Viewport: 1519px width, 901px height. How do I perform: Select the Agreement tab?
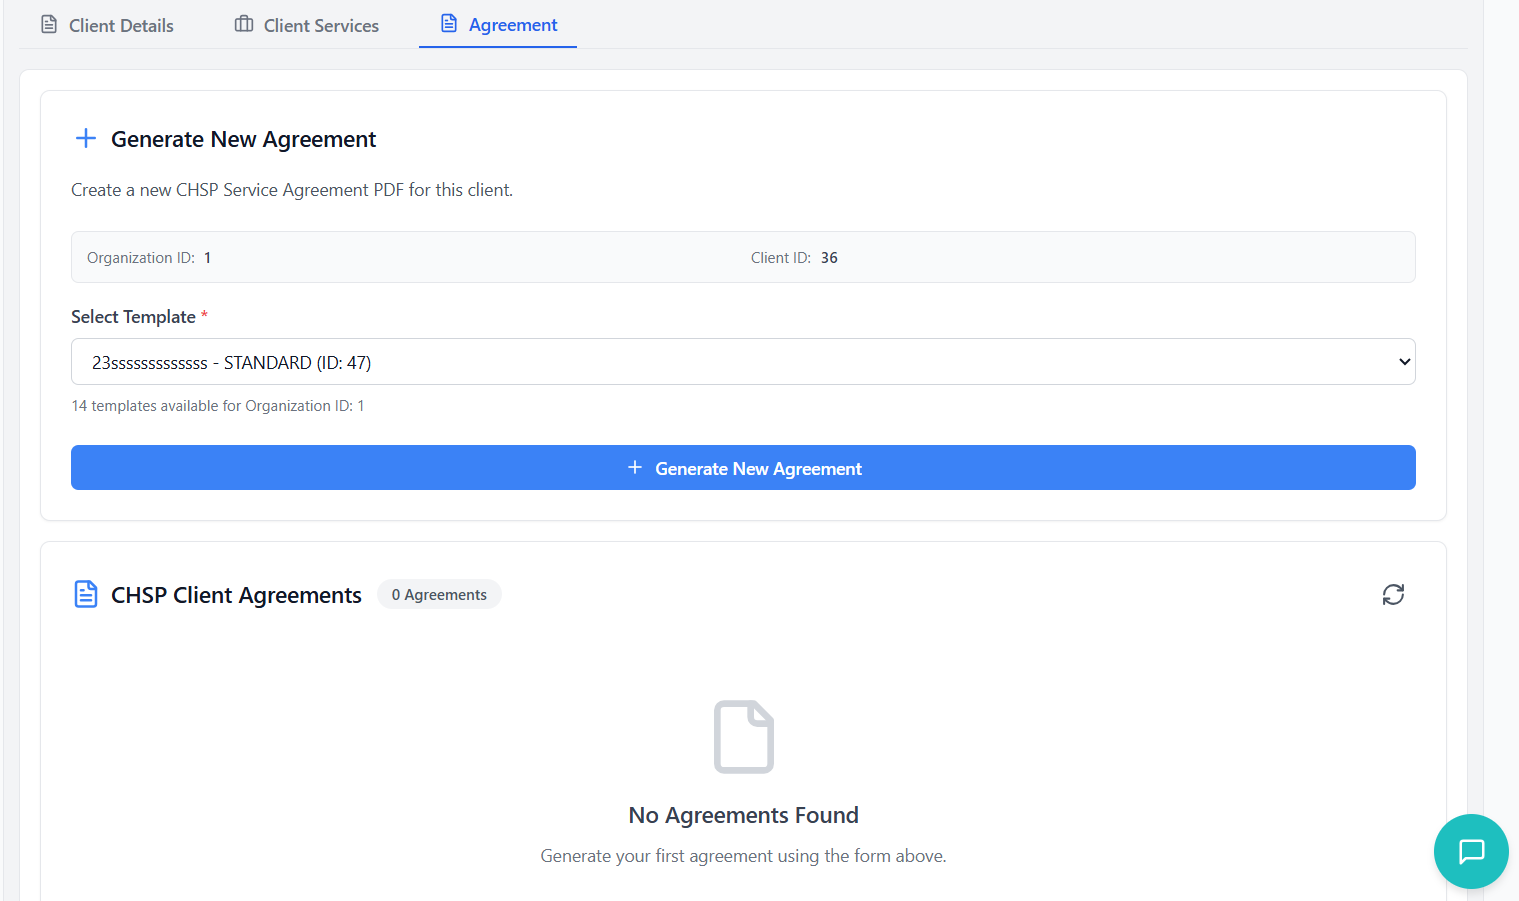coord(512,25)
